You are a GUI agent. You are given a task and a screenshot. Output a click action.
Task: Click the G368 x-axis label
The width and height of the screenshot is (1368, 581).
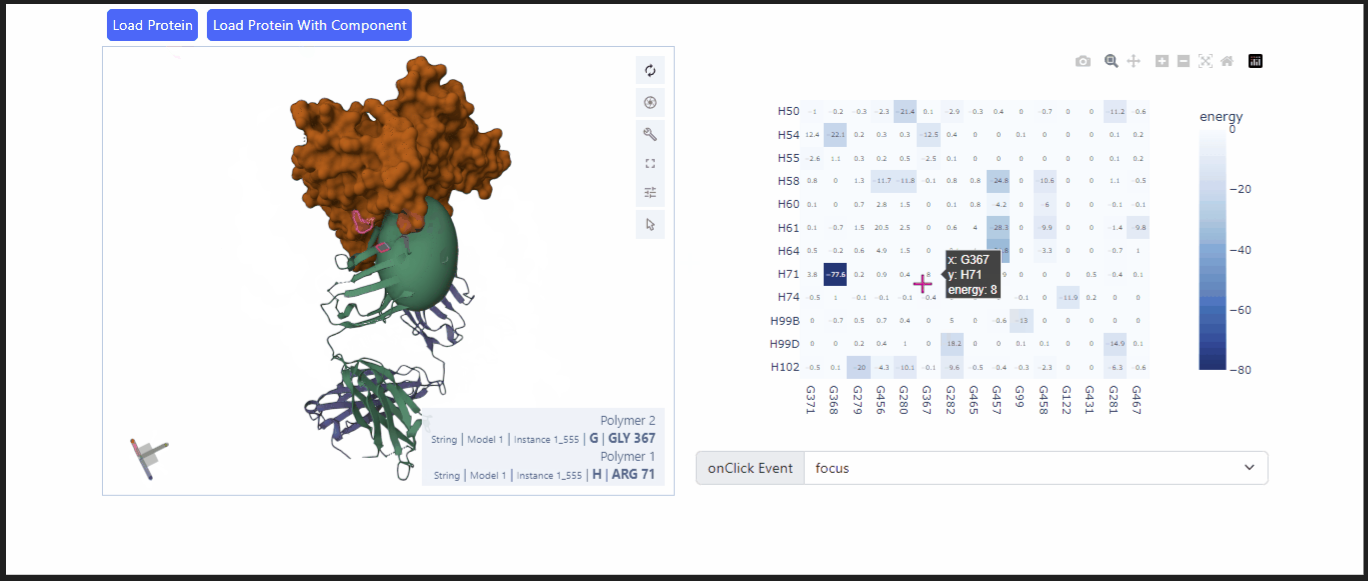coord(834,399)
